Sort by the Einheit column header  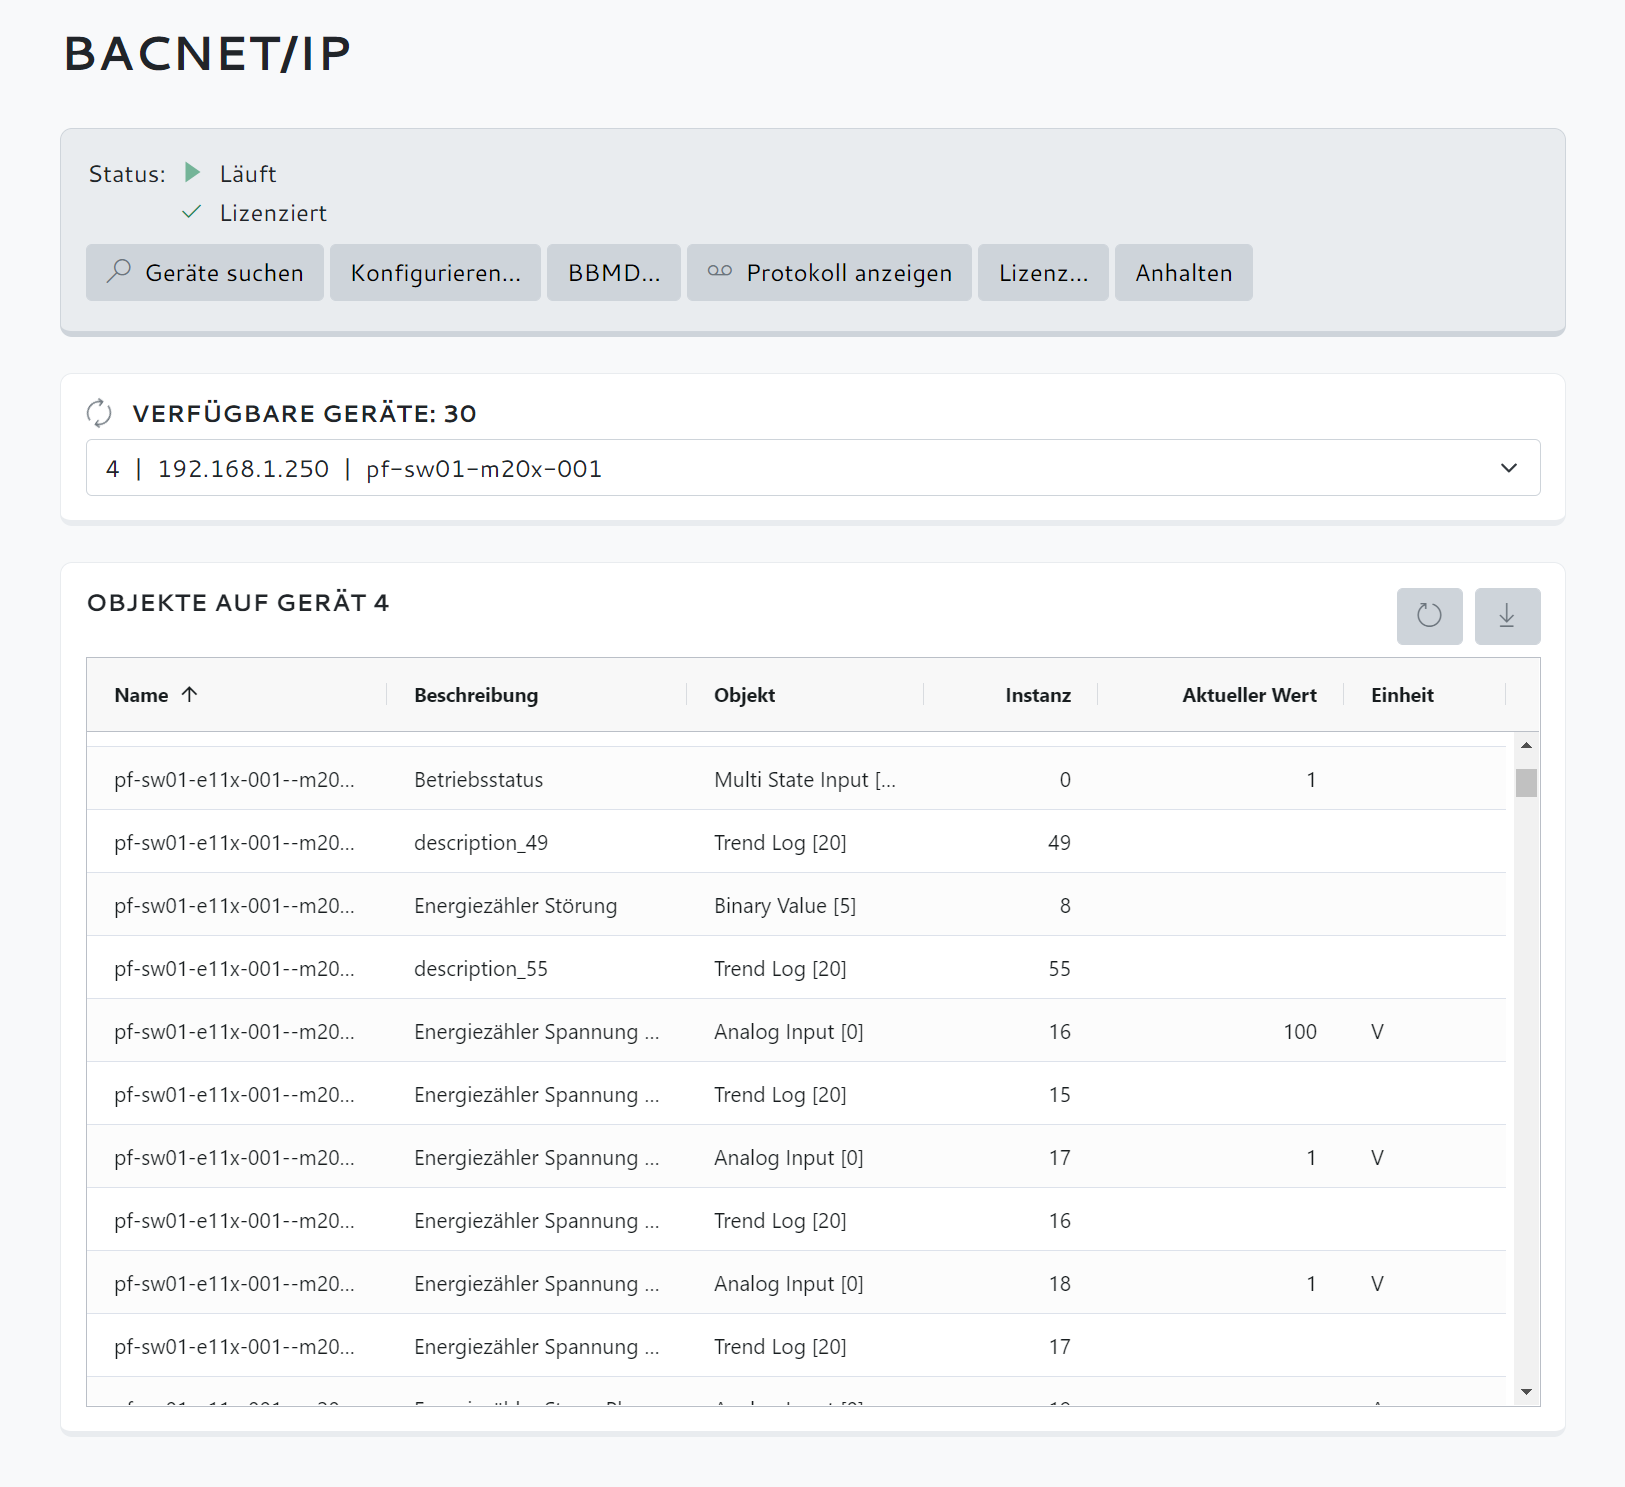click(x=1402, y=695)
